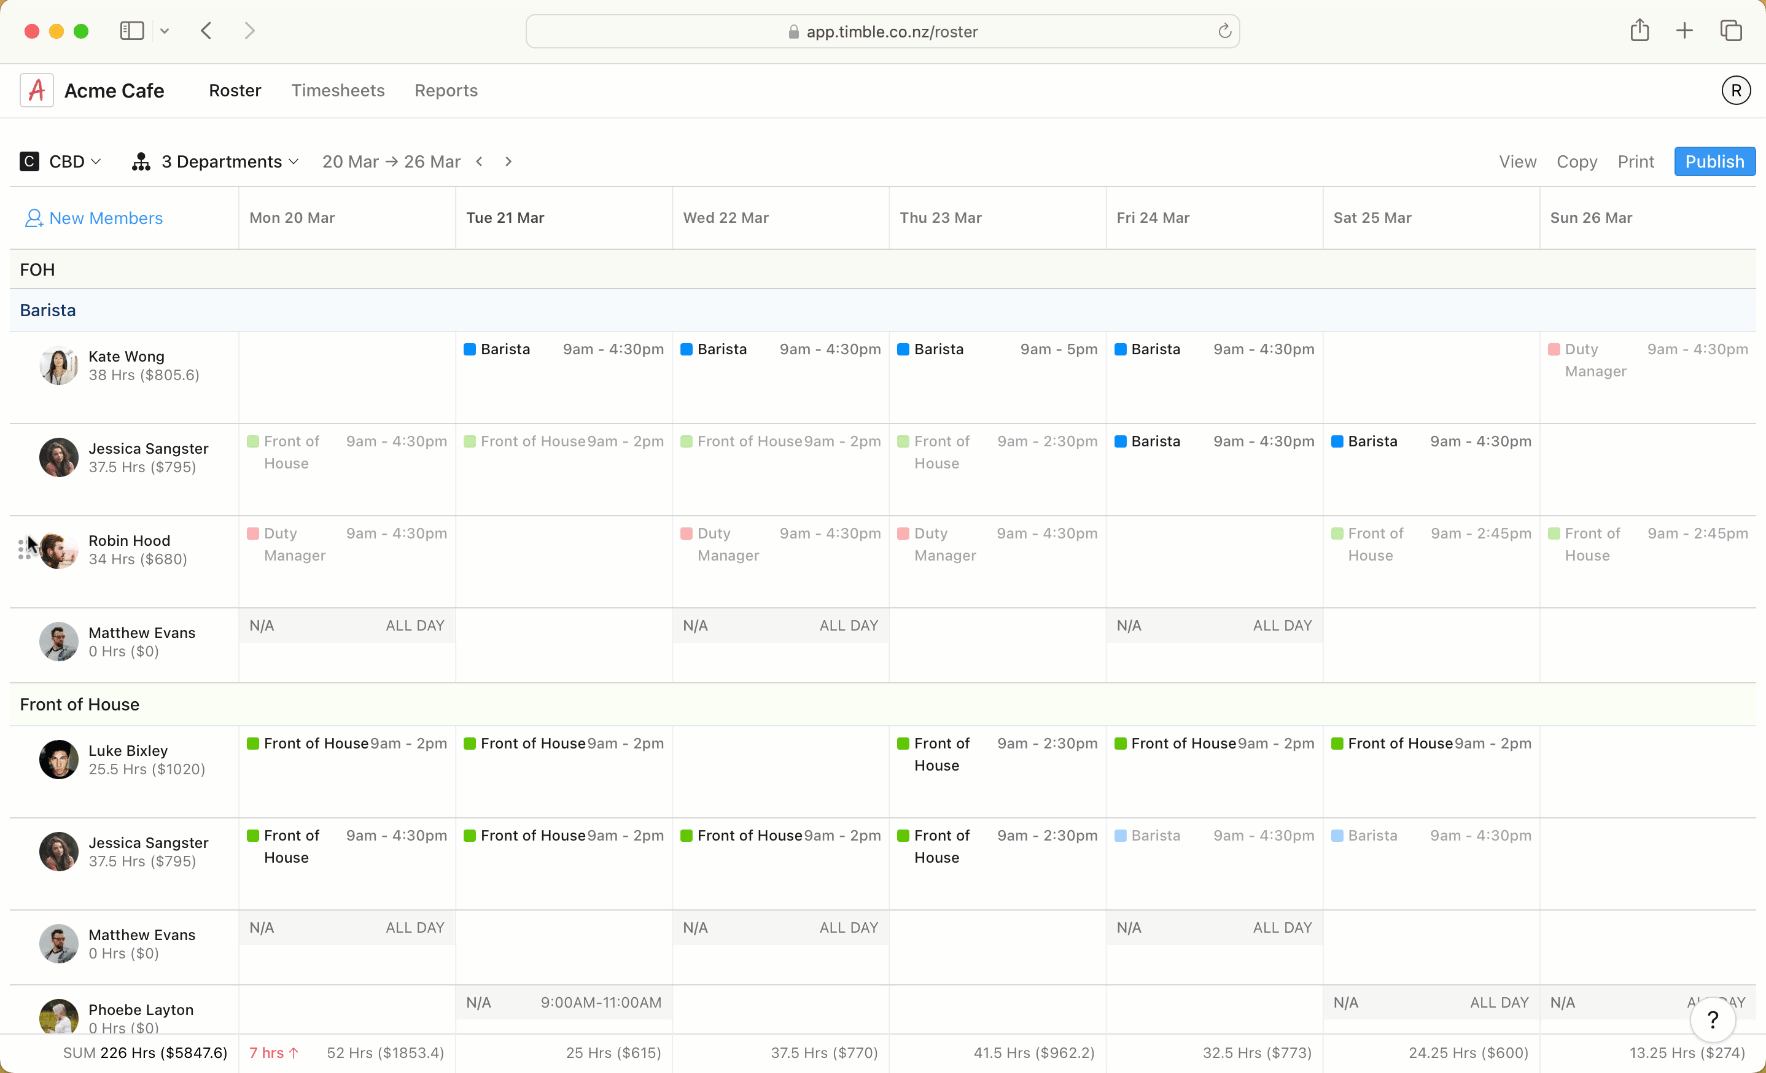Open a new browser tab with plus icon
1766x1073 pixels.
pos(1685,31)
